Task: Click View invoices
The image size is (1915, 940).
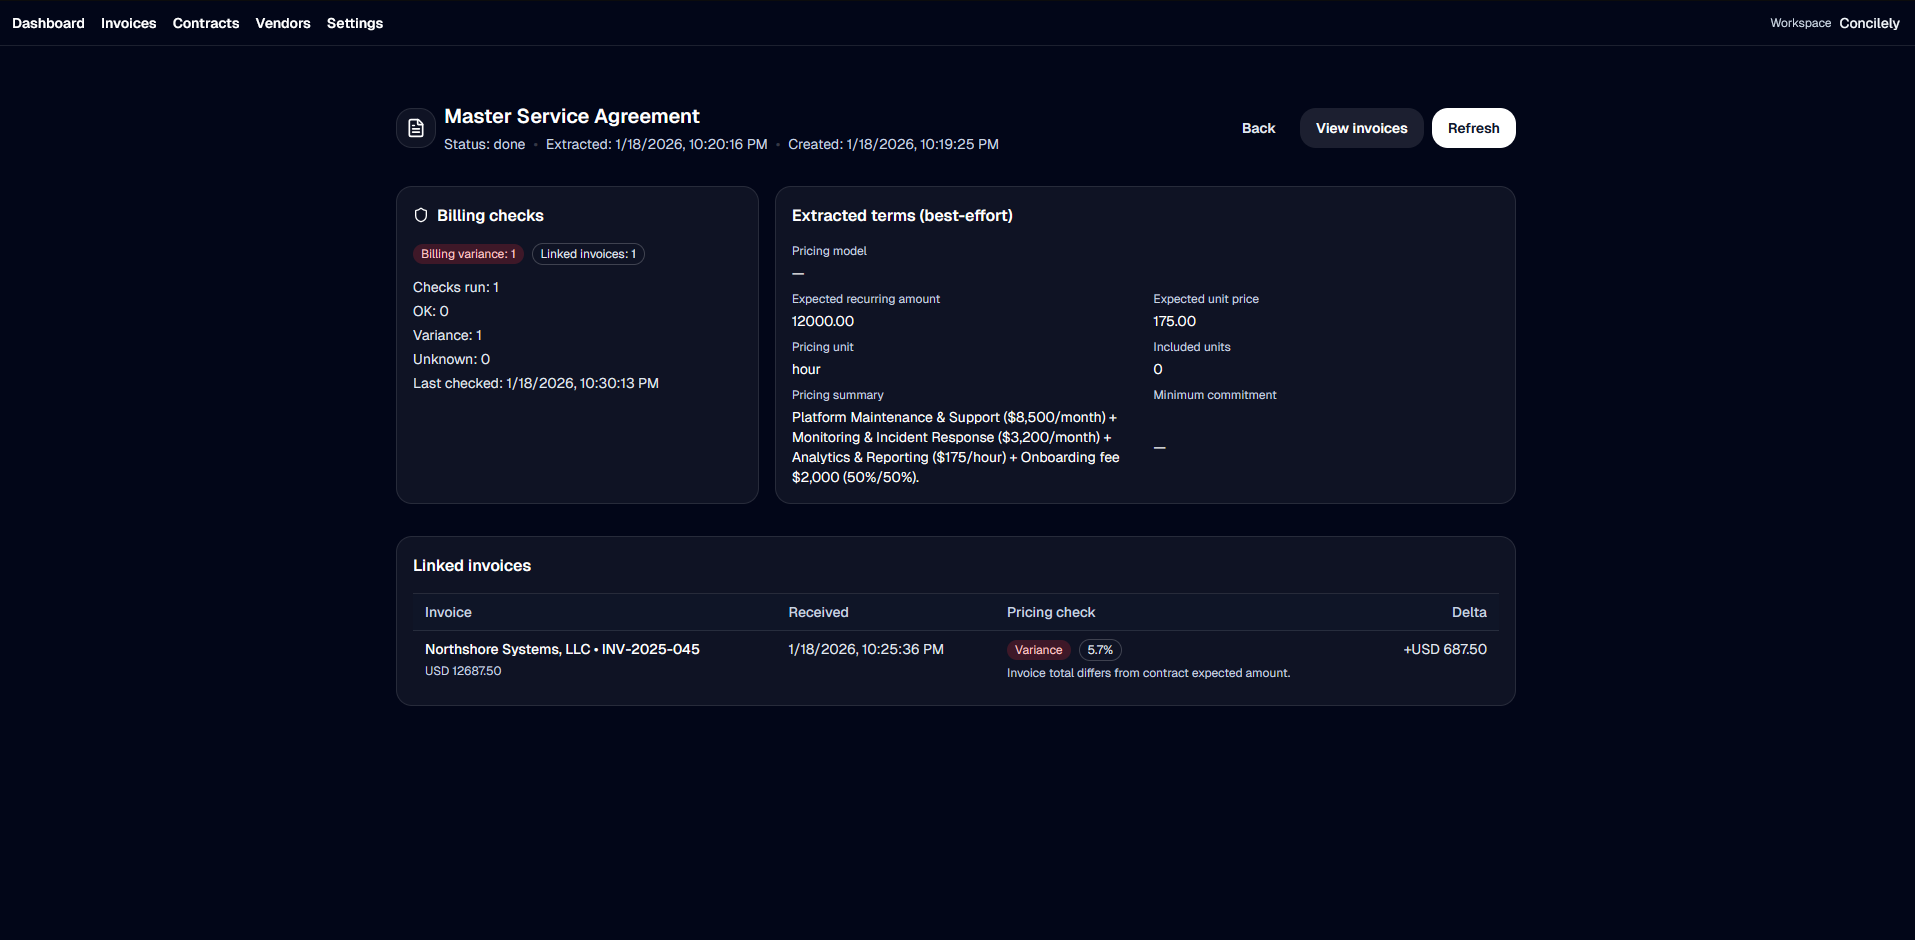Action: tap(1360, 128)
